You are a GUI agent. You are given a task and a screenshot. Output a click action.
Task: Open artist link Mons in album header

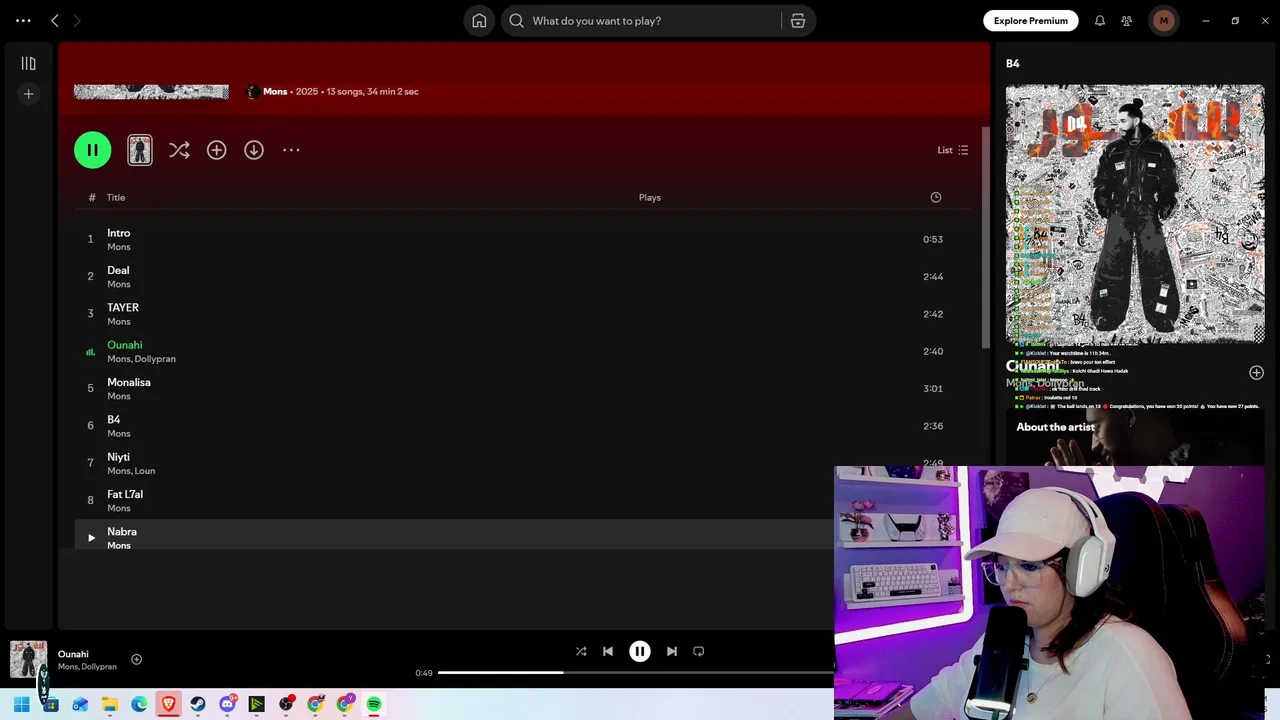[x=275, y=91]
